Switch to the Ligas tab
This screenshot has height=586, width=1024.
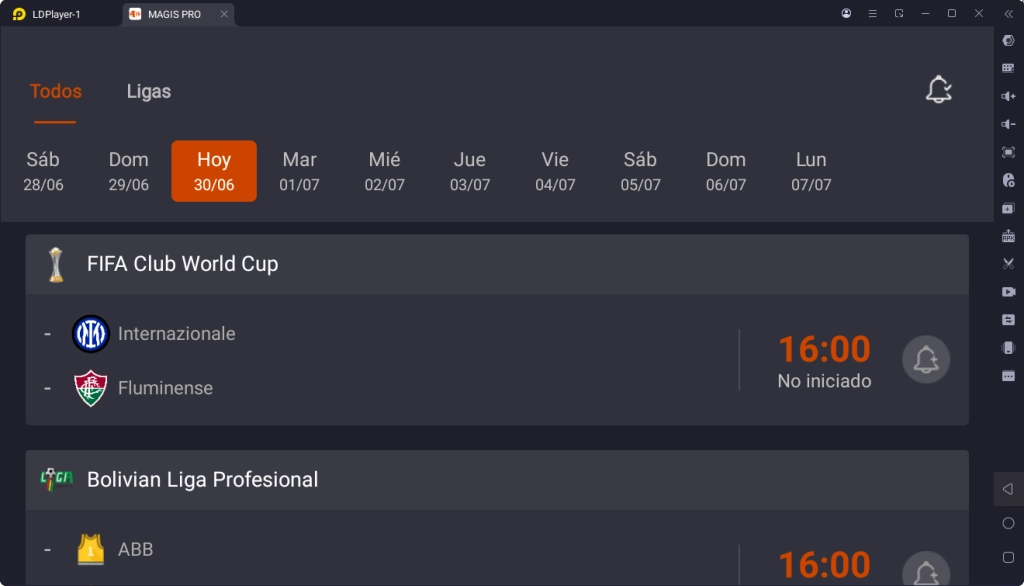click(149, 91)
